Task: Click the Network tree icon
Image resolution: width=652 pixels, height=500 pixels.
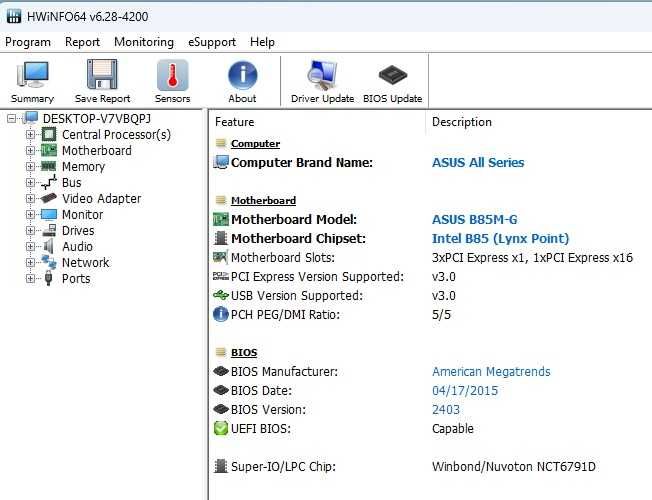Action: pos(49,262)
